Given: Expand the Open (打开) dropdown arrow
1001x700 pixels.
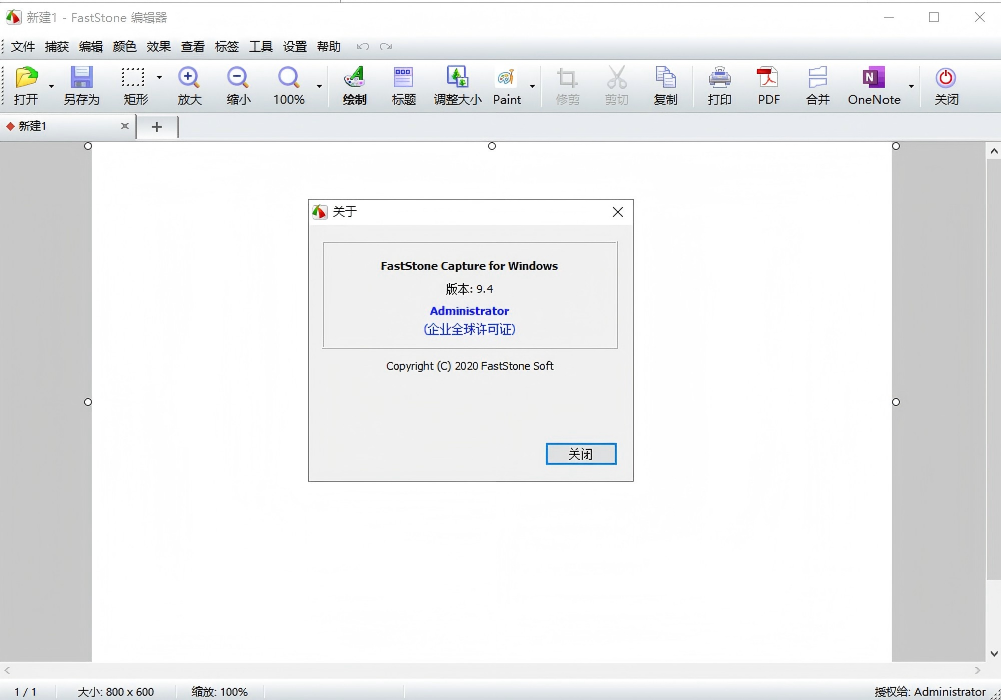Looking at the screenshot, I should click(51, 87).
